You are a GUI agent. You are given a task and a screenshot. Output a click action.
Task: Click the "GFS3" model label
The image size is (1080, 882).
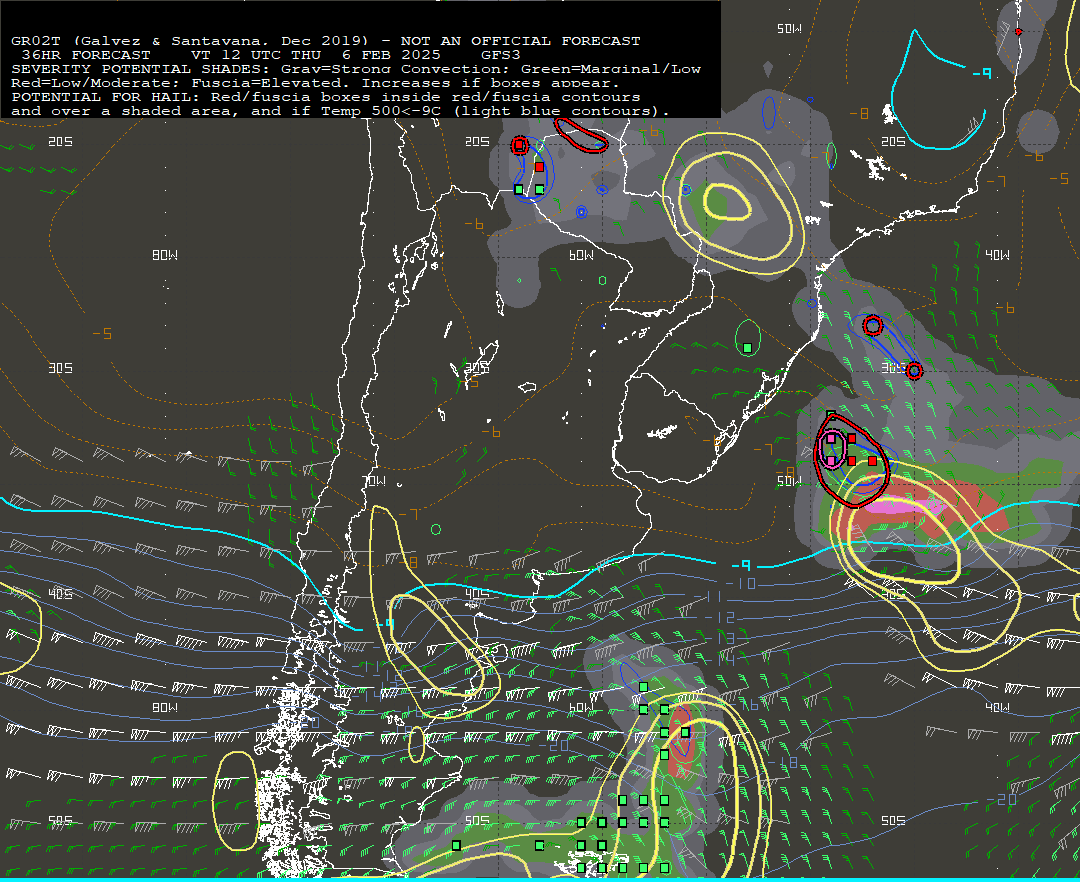(501, 54)
